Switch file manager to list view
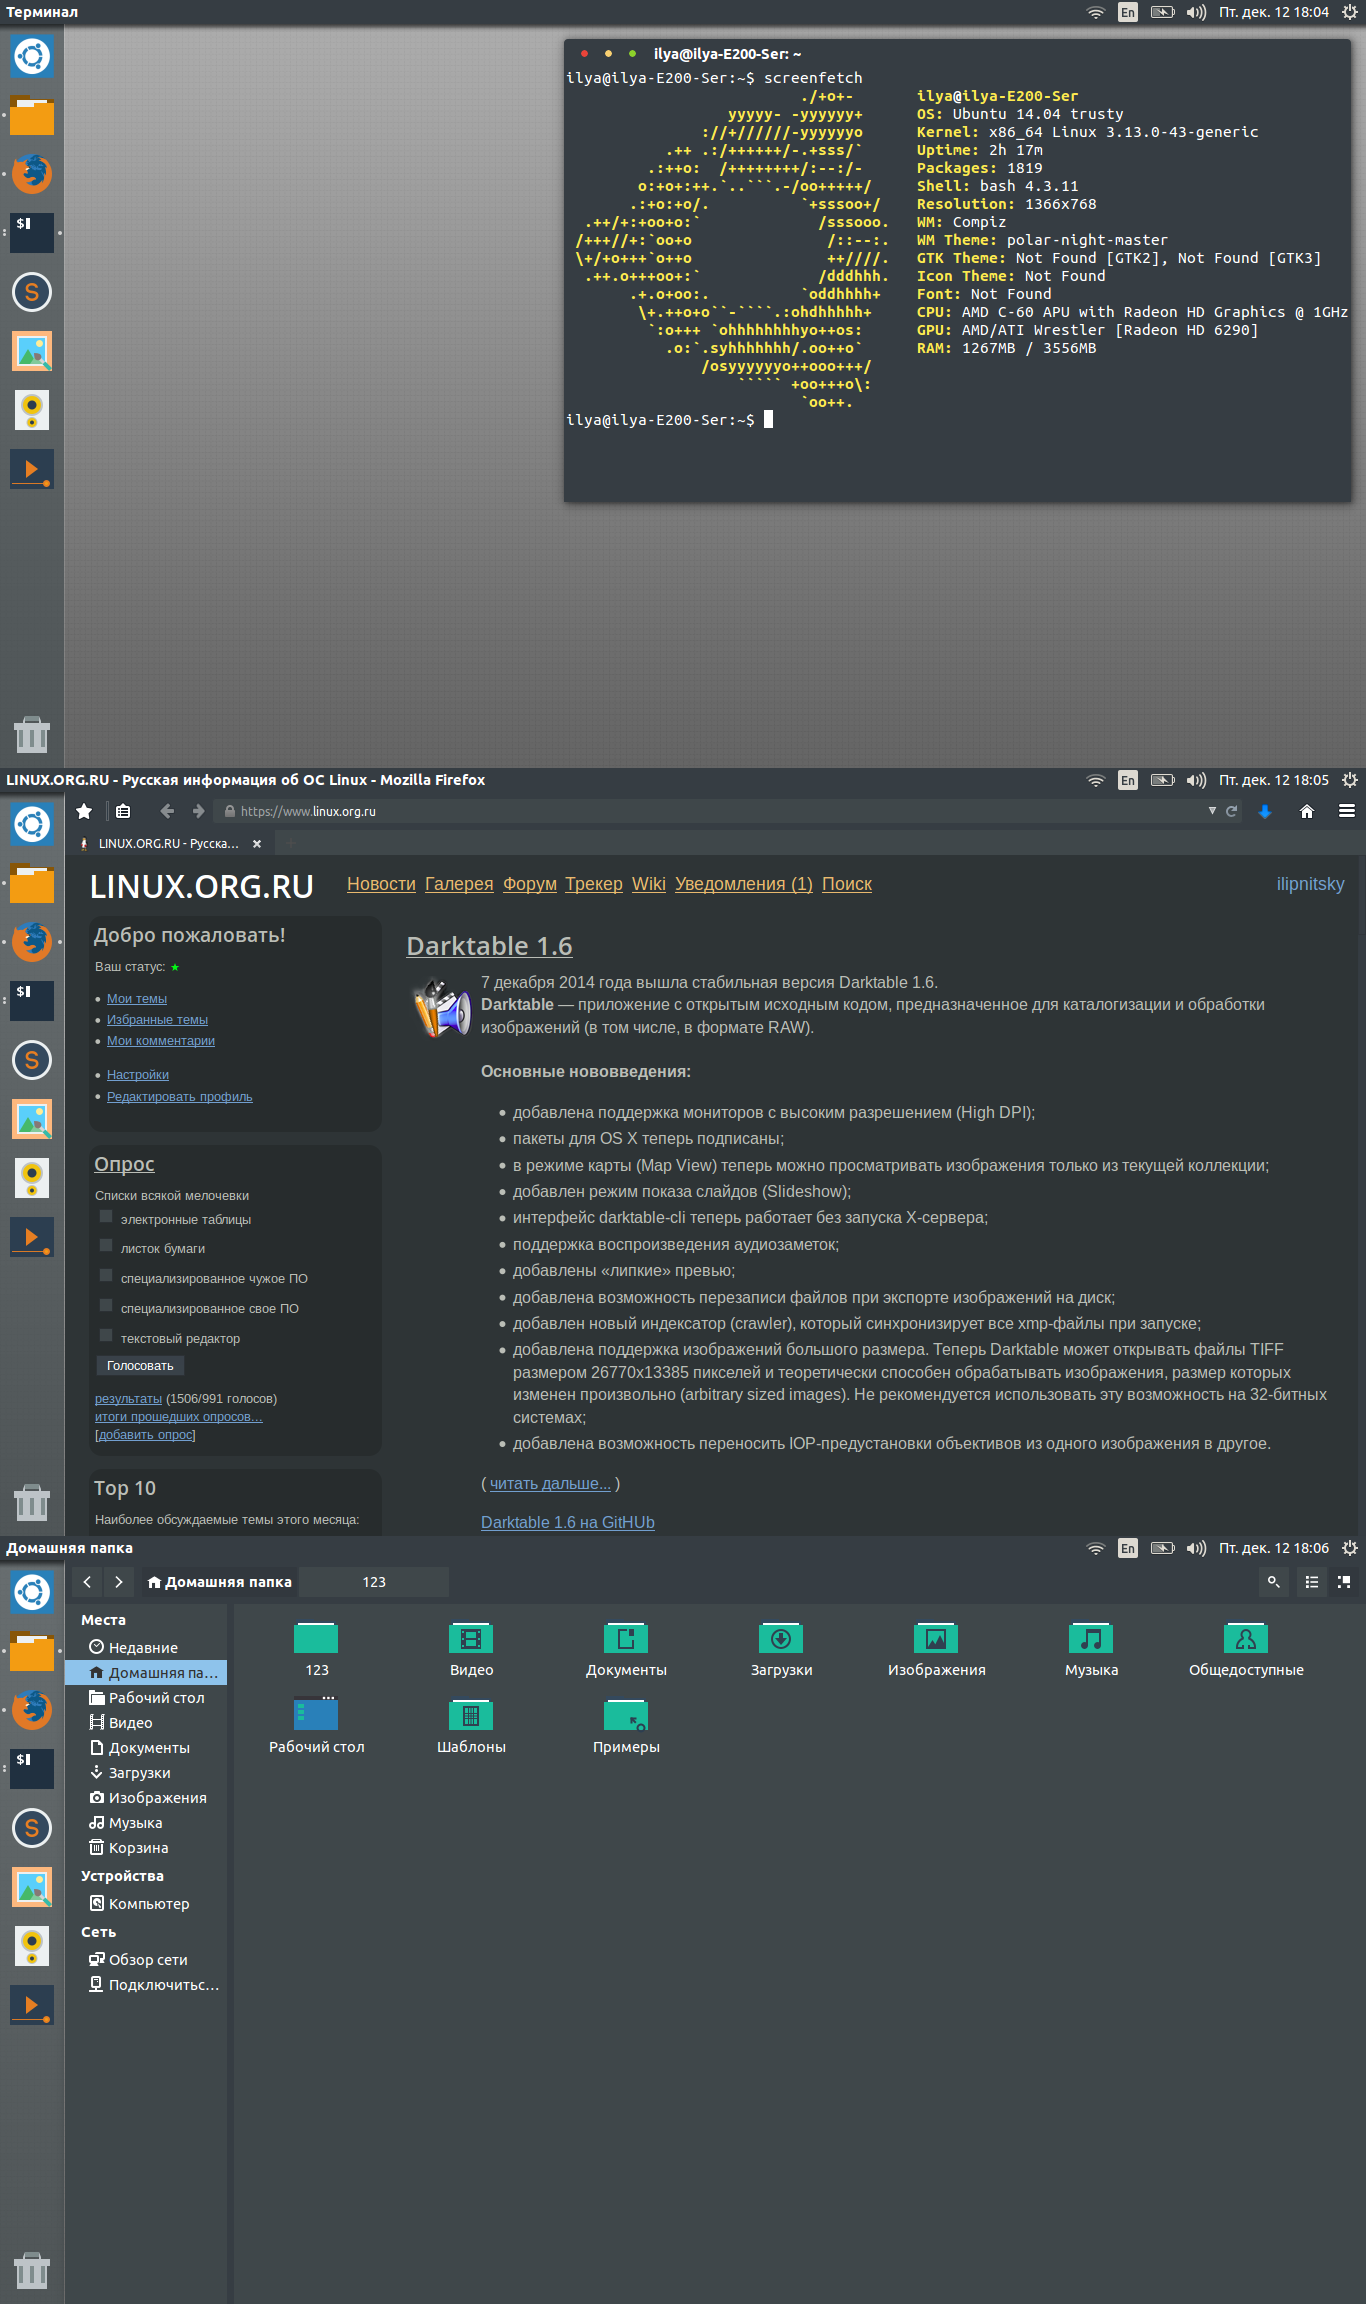The width and height of the screenshot is (1366, 2304). [1312, 1581]
